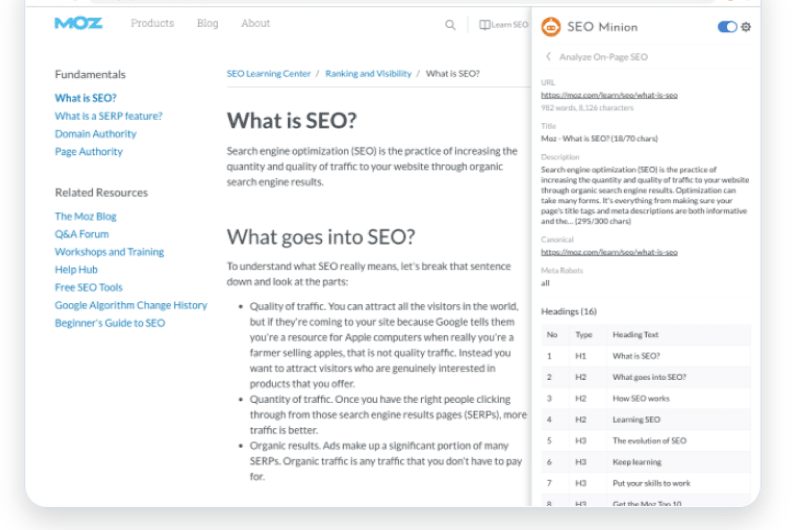
Task: Open SEO Minion settings gear
Action: 746,27
